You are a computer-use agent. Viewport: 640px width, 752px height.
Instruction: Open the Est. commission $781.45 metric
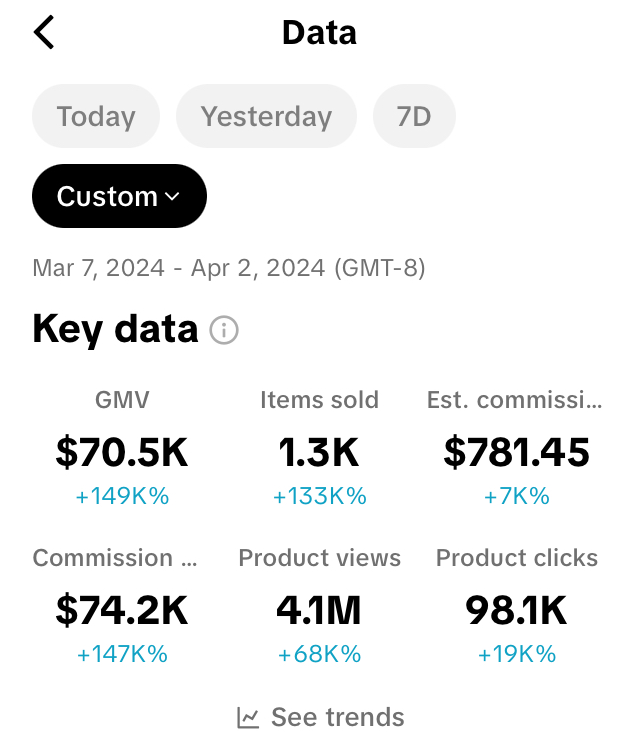point(517,452)
